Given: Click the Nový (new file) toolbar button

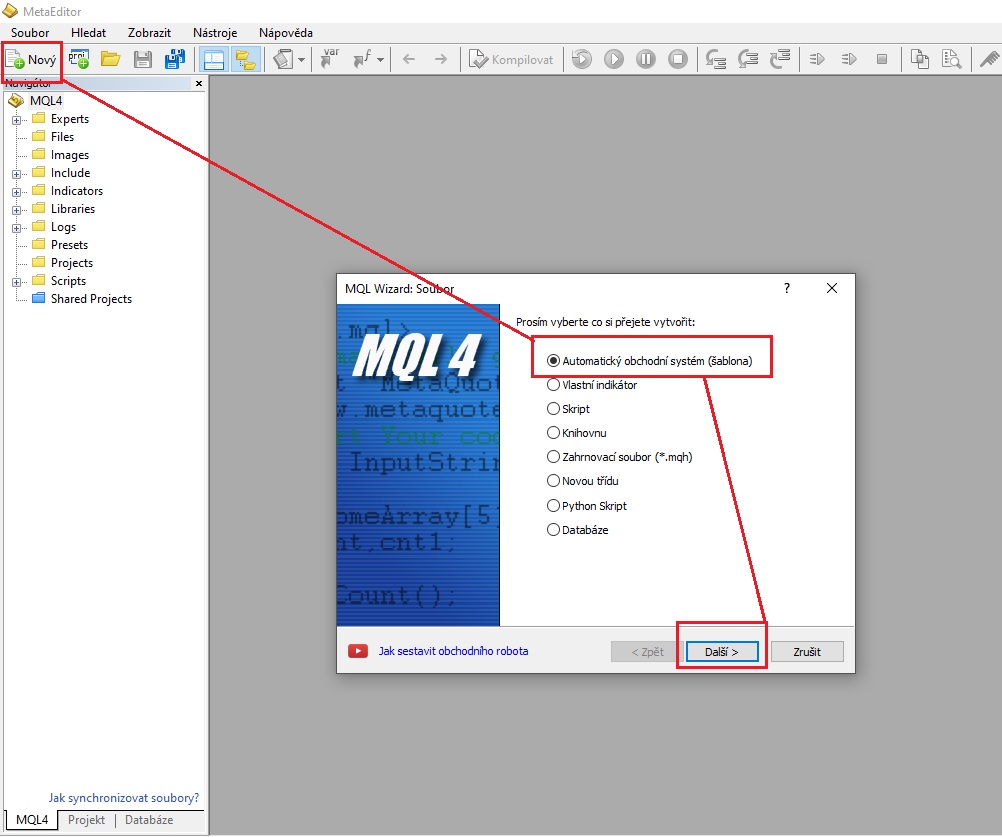Looking at the screenshot, I should point(31,60).
